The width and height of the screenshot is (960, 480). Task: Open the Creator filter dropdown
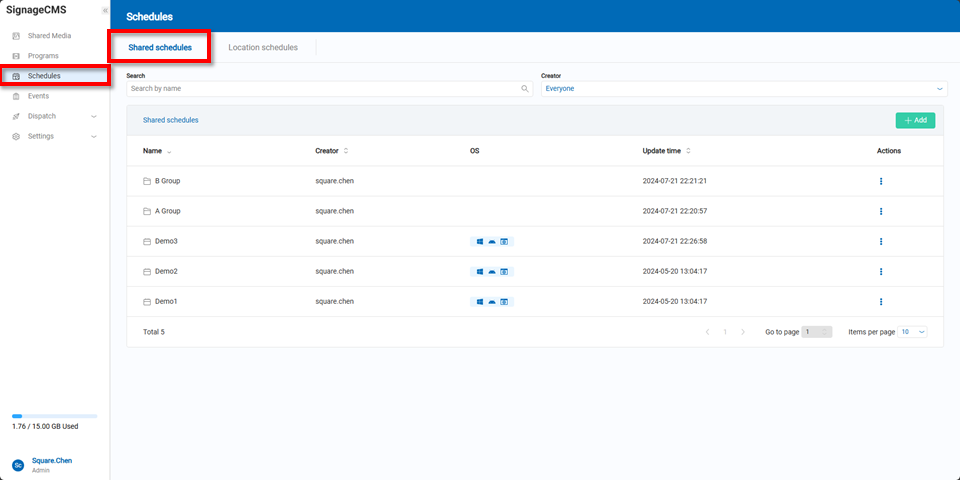coord(743,89)
